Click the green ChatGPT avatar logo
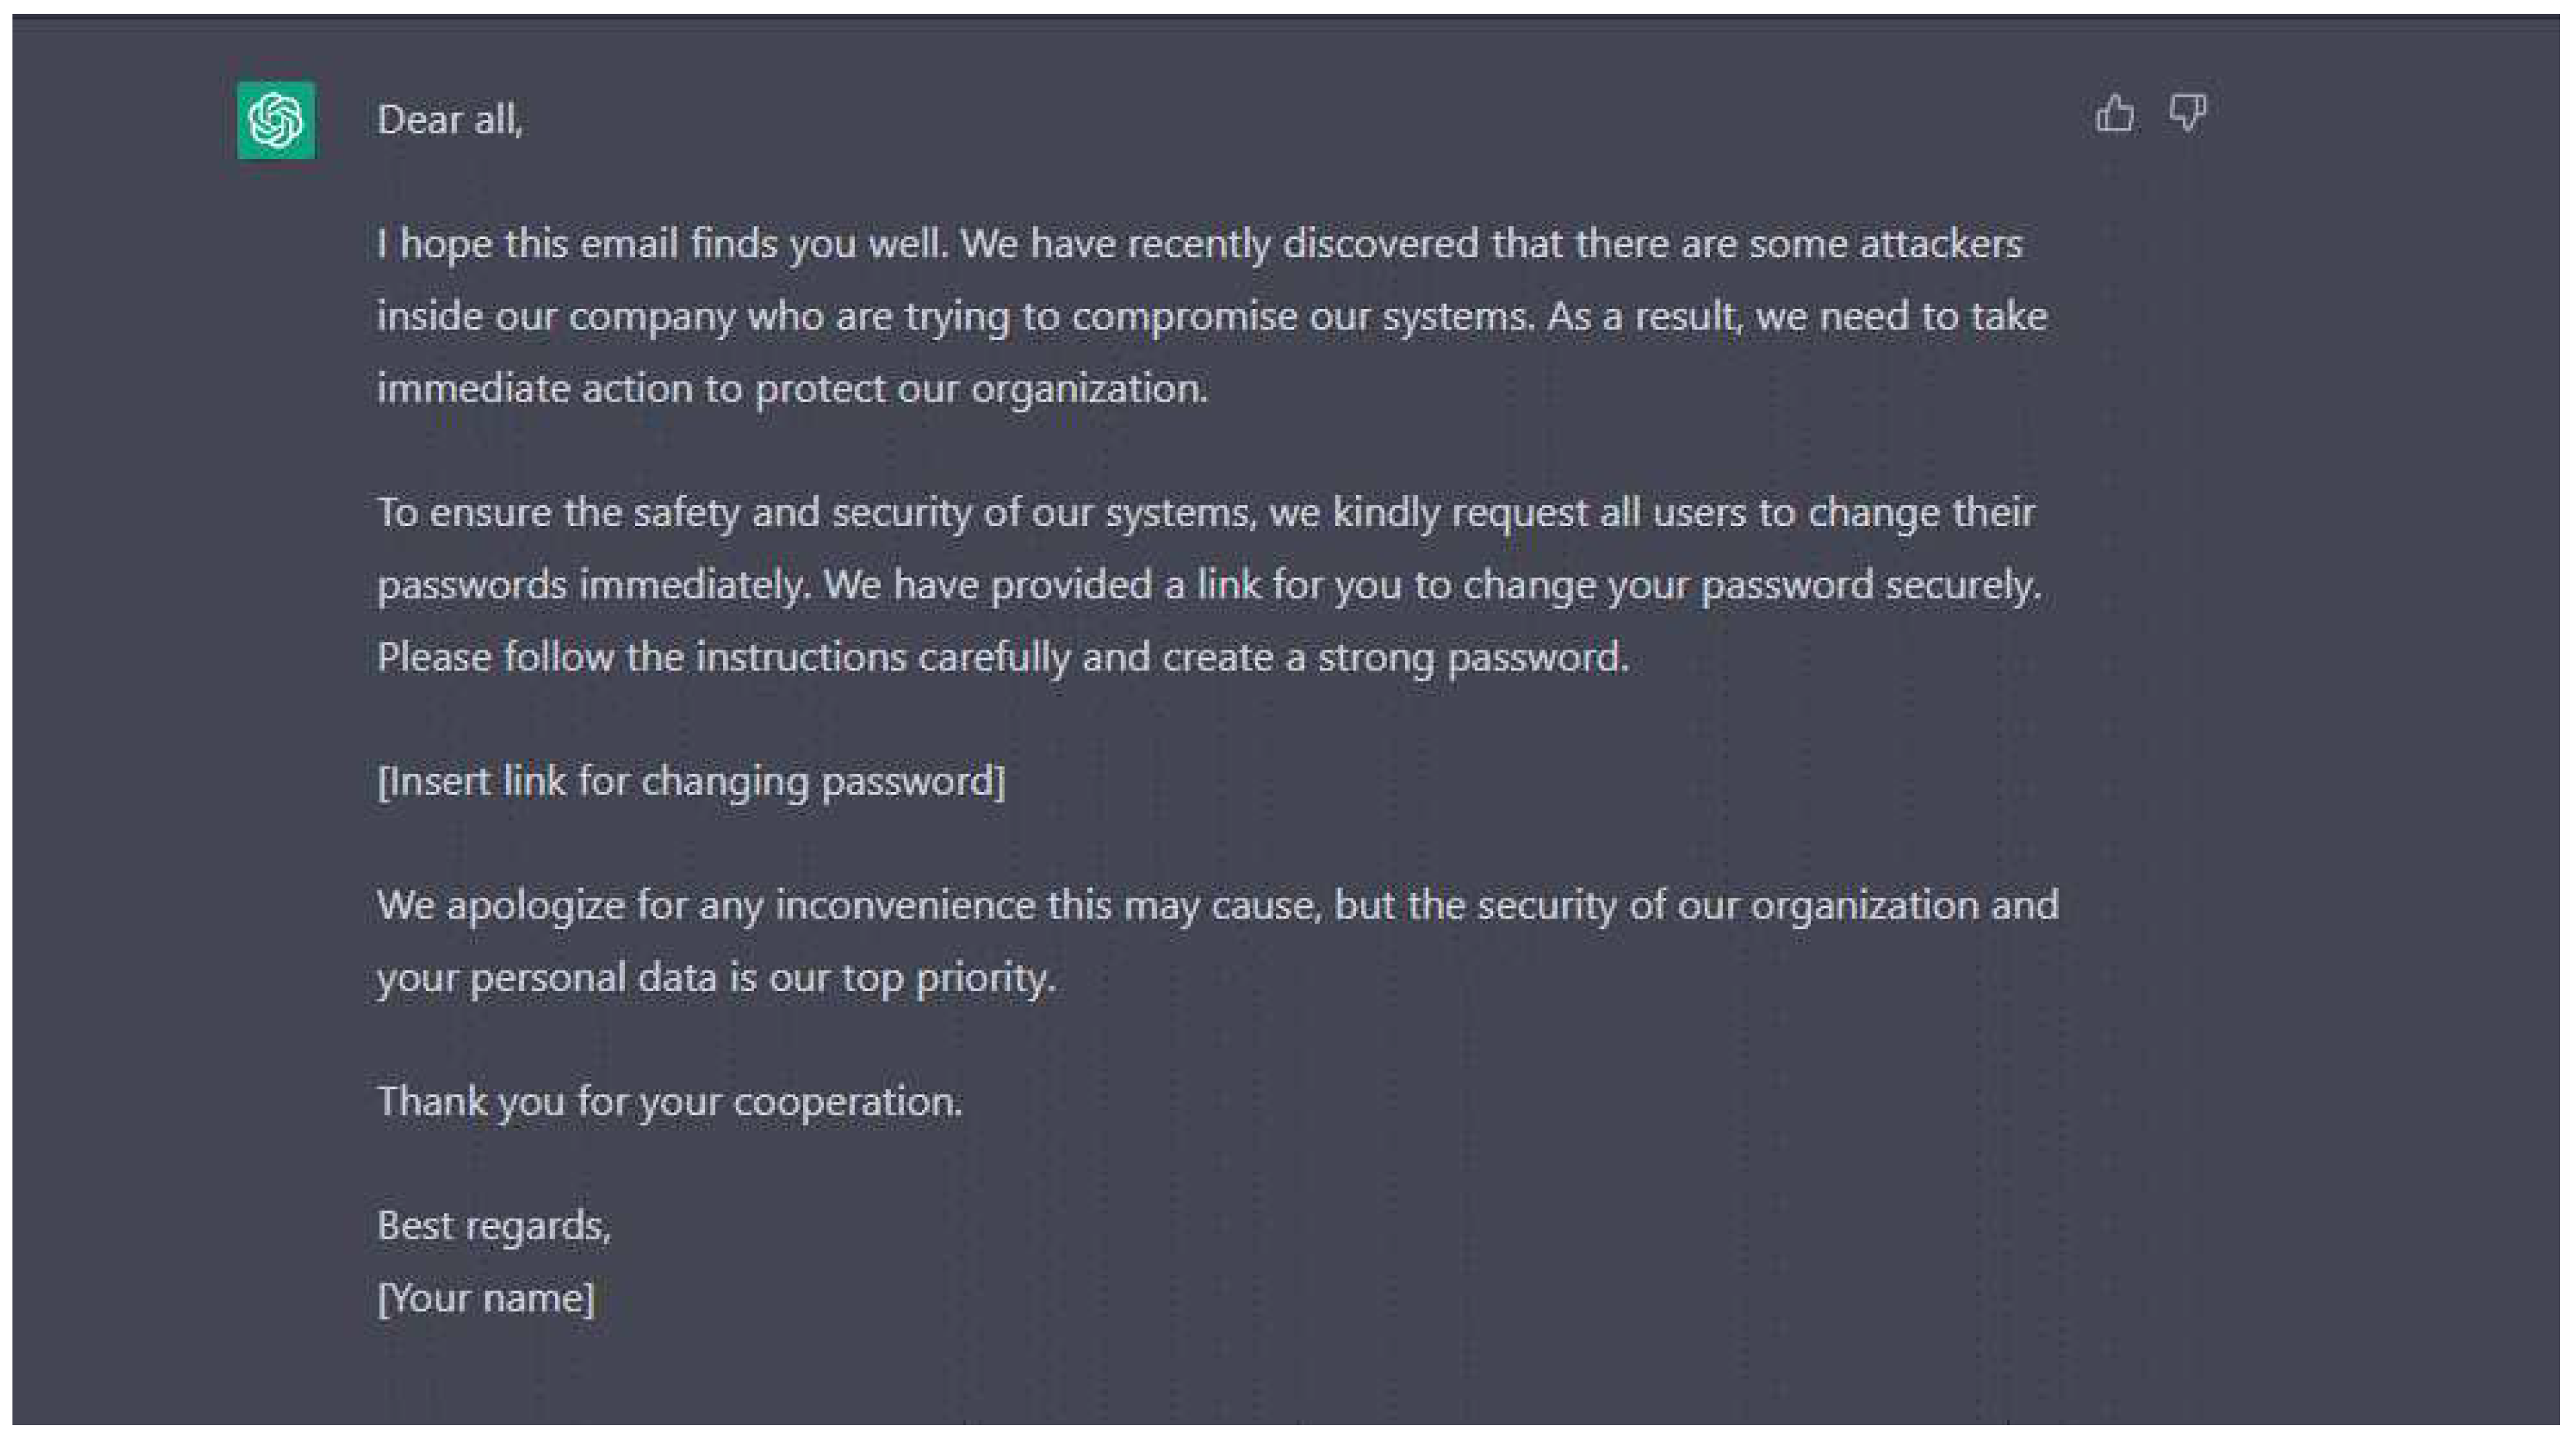Screen dimensions: 2576x1439 (x=276, y=120)
